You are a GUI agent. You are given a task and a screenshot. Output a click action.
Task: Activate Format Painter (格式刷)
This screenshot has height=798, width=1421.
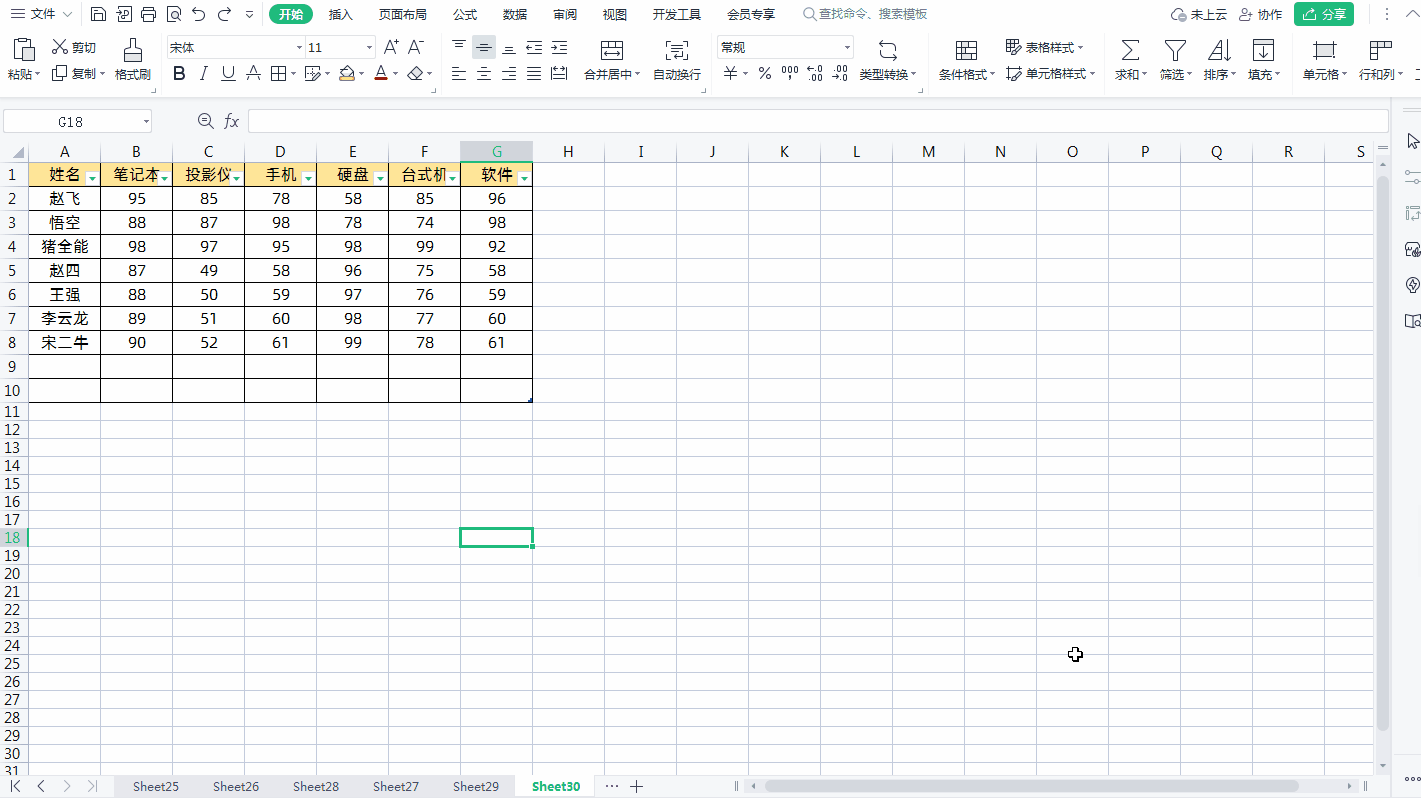coord(132,60)
